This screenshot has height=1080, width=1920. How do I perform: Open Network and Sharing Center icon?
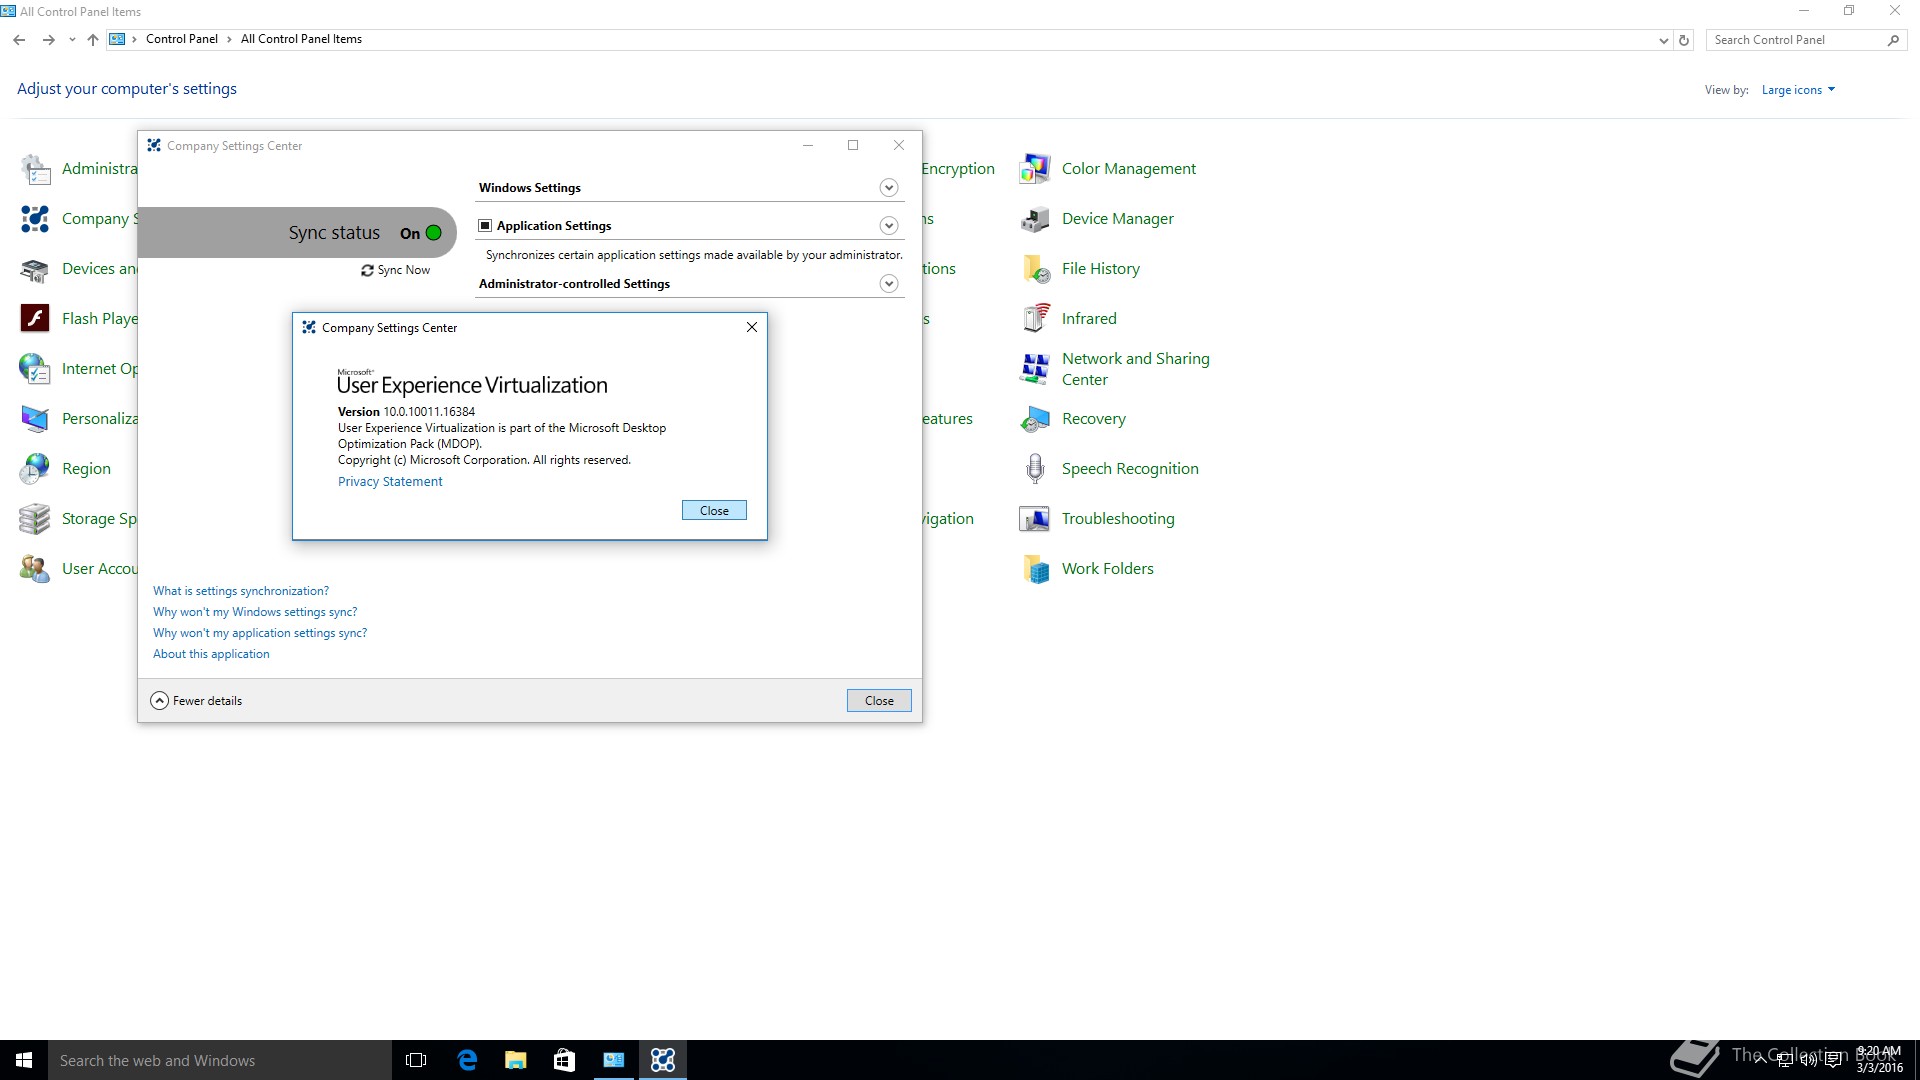1035,369
